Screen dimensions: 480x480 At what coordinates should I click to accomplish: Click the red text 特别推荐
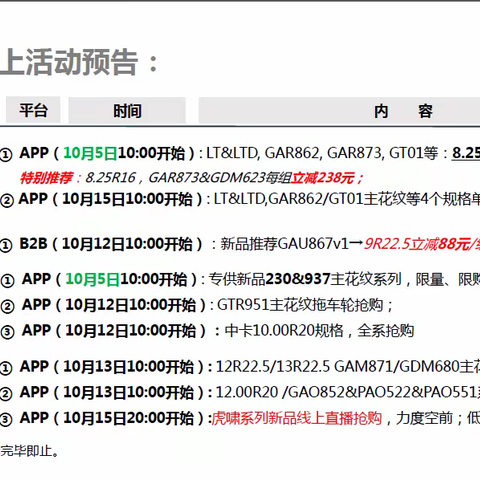point(46,178)
